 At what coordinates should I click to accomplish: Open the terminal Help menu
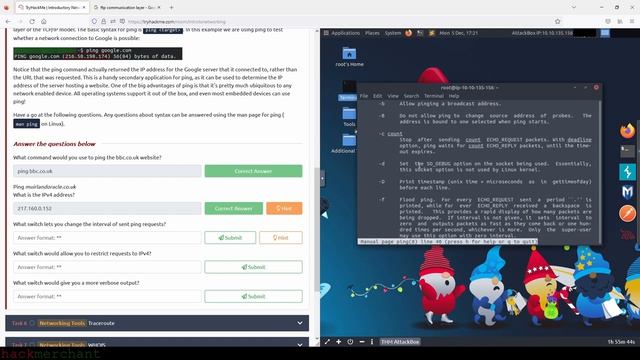click(x=454, y=96)
